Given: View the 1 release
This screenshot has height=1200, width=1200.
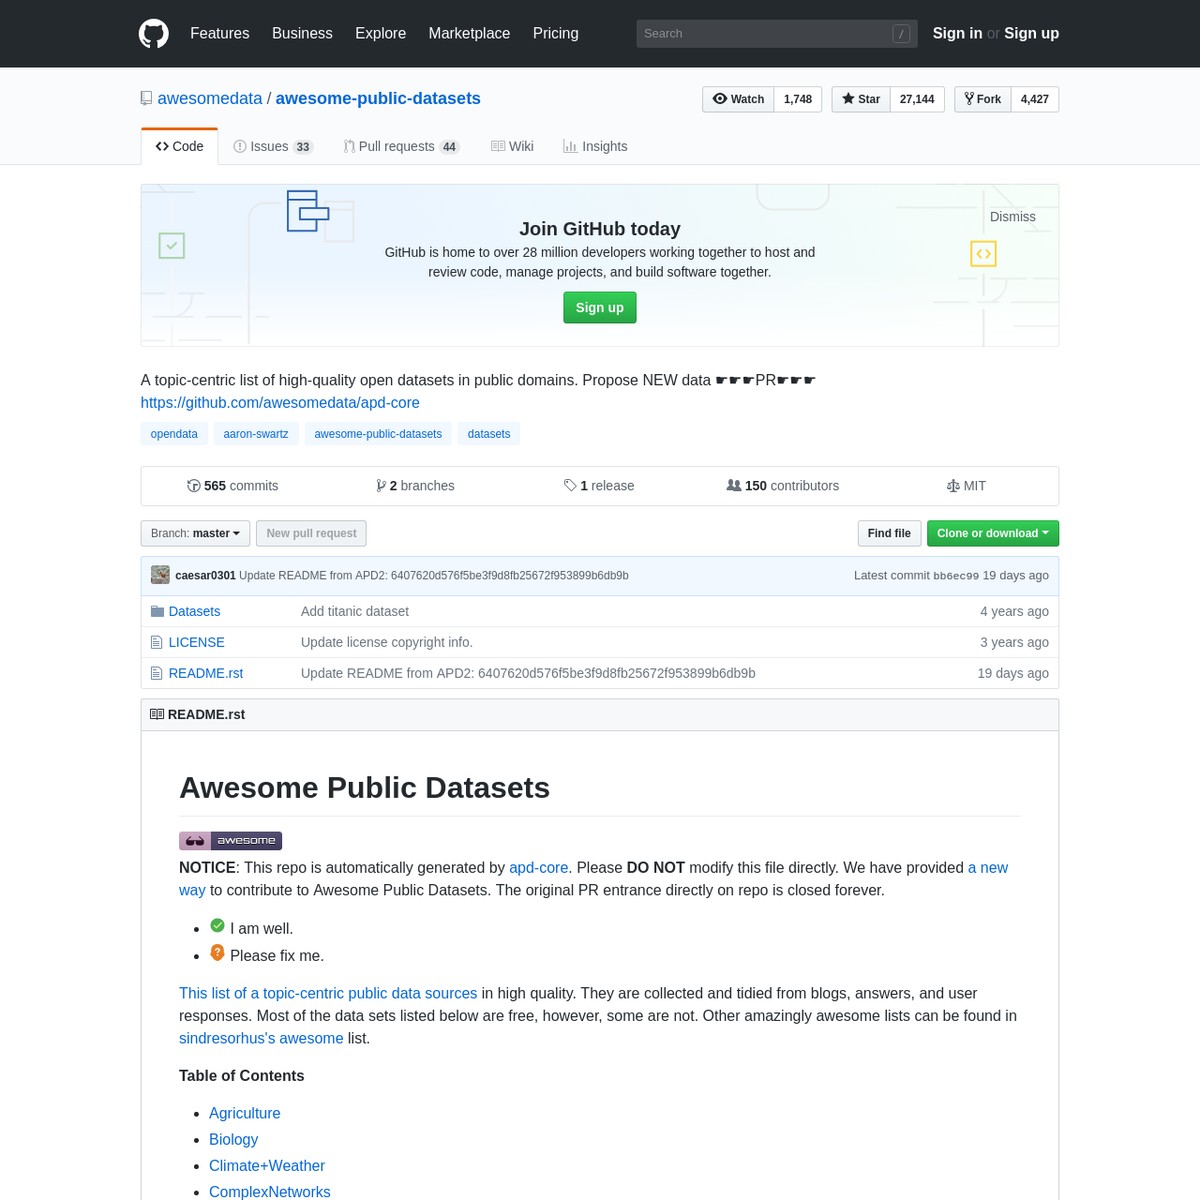Looking at the screenshot, I should [599, 486].
